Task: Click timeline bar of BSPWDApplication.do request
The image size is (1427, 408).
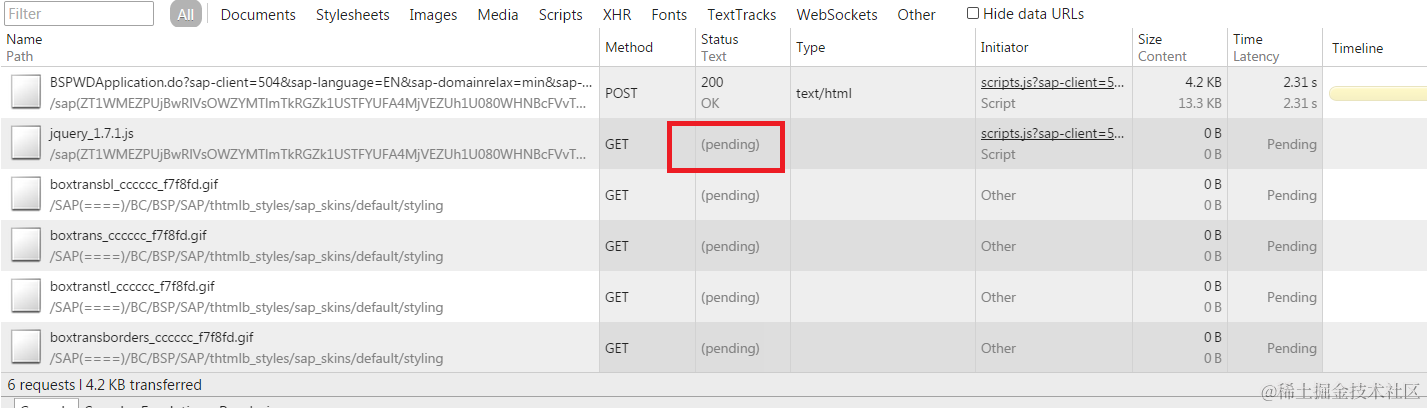Action: [1377, 93]
